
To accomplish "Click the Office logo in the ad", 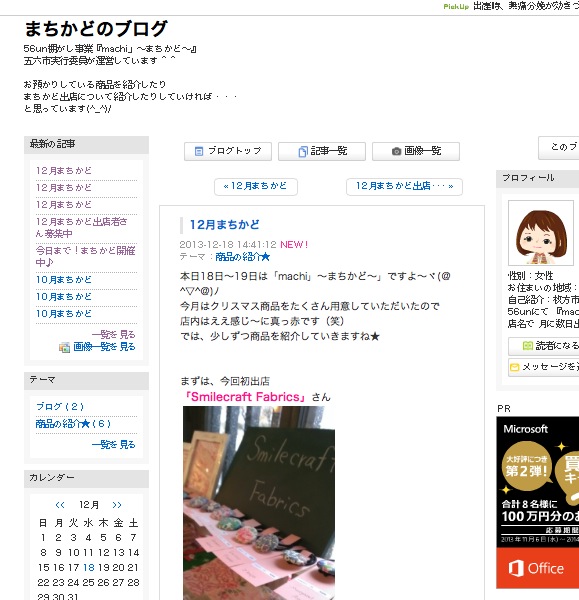I will pos(536,568).
